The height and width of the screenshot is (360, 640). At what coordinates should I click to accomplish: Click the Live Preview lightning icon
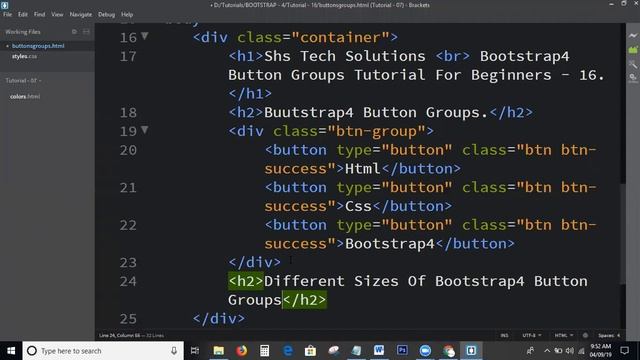pos(633,36)
